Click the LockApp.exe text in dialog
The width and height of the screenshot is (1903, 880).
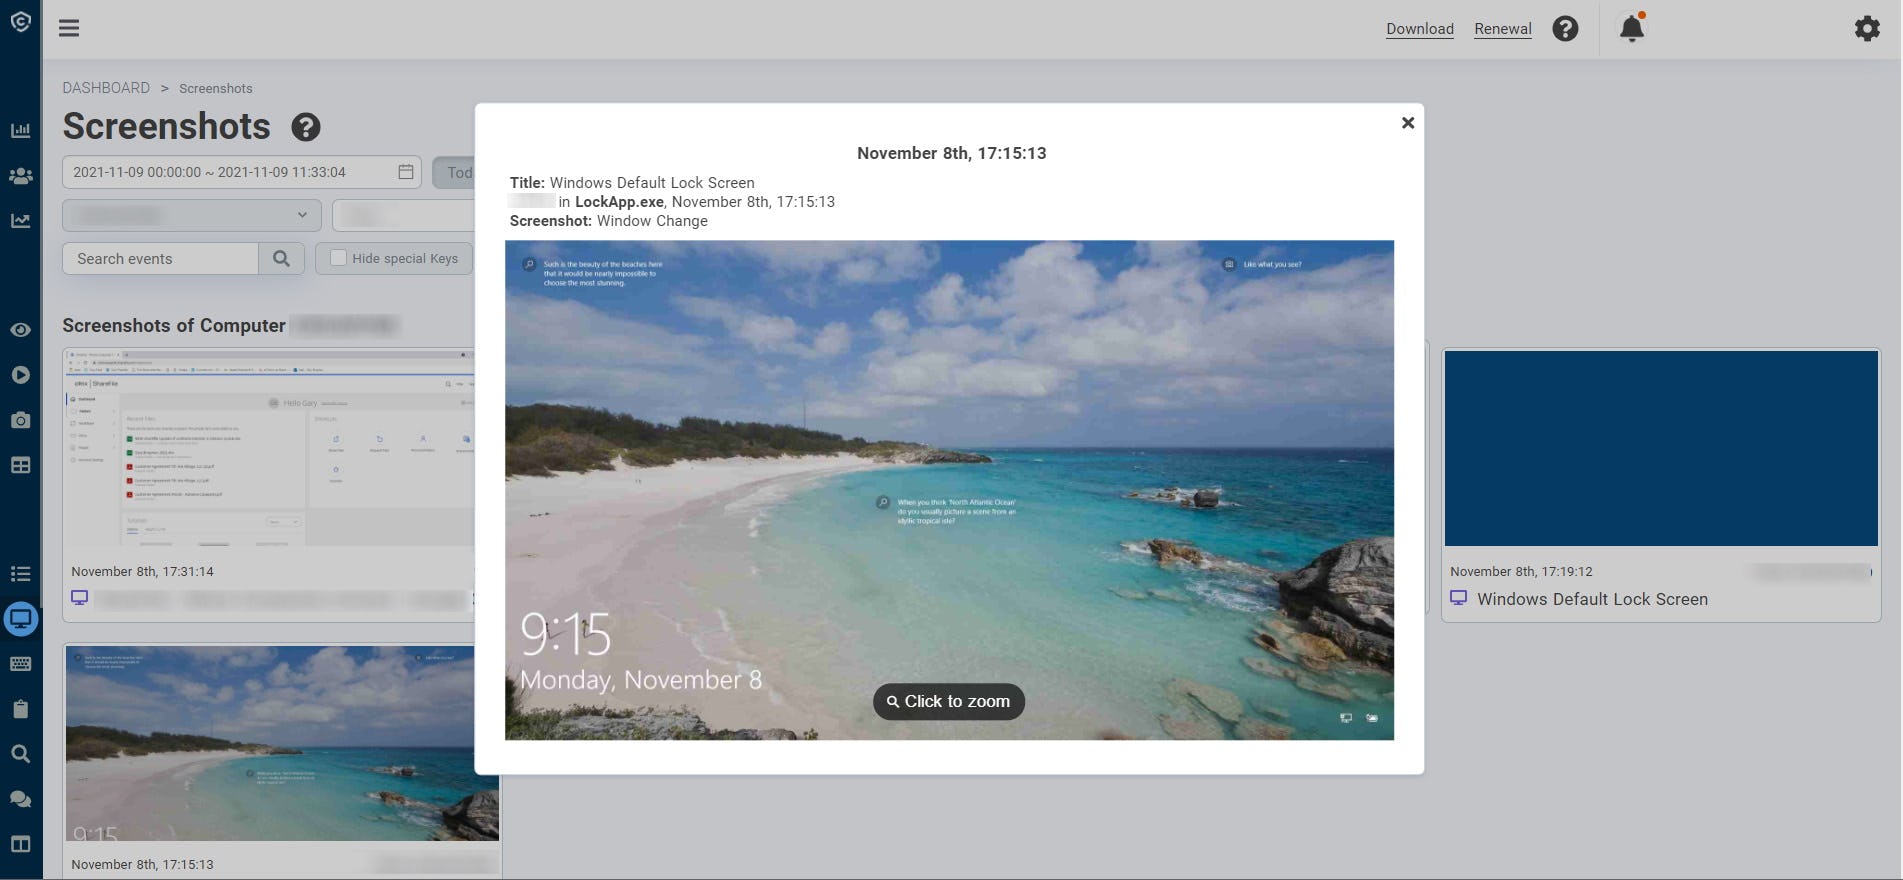click(619, 202)
